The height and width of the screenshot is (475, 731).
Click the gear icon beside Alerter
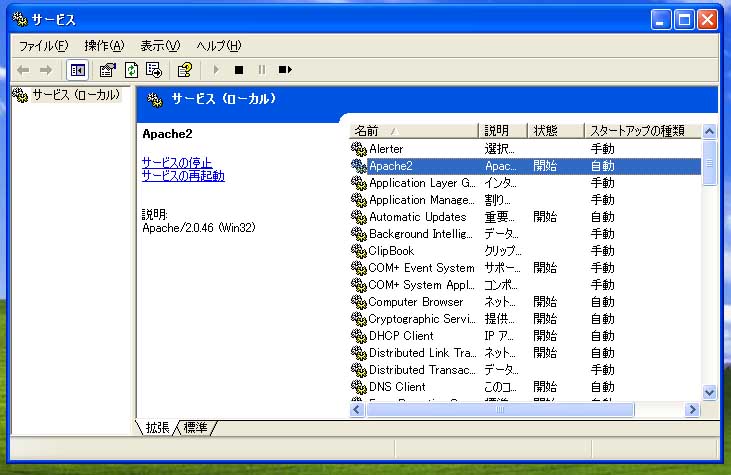click(359, 149)
